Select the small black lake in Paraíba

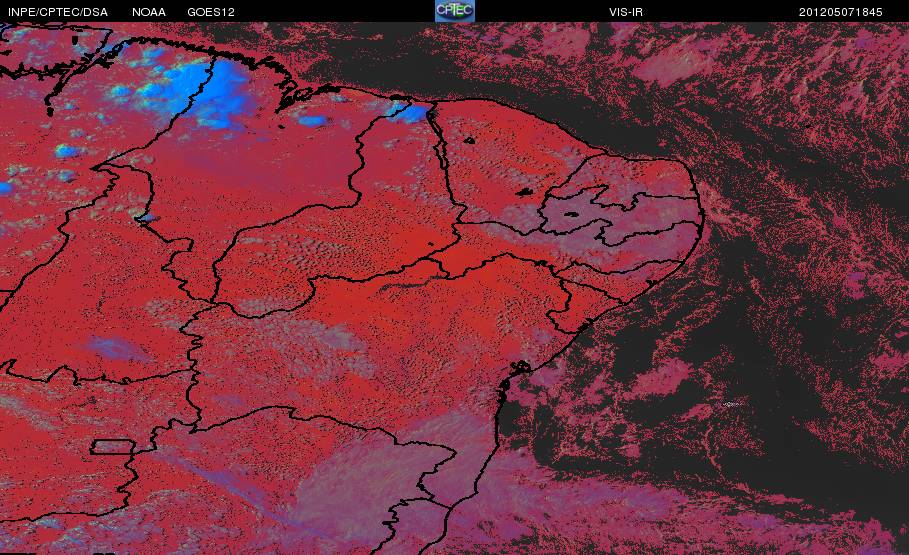tap(570, 214)
